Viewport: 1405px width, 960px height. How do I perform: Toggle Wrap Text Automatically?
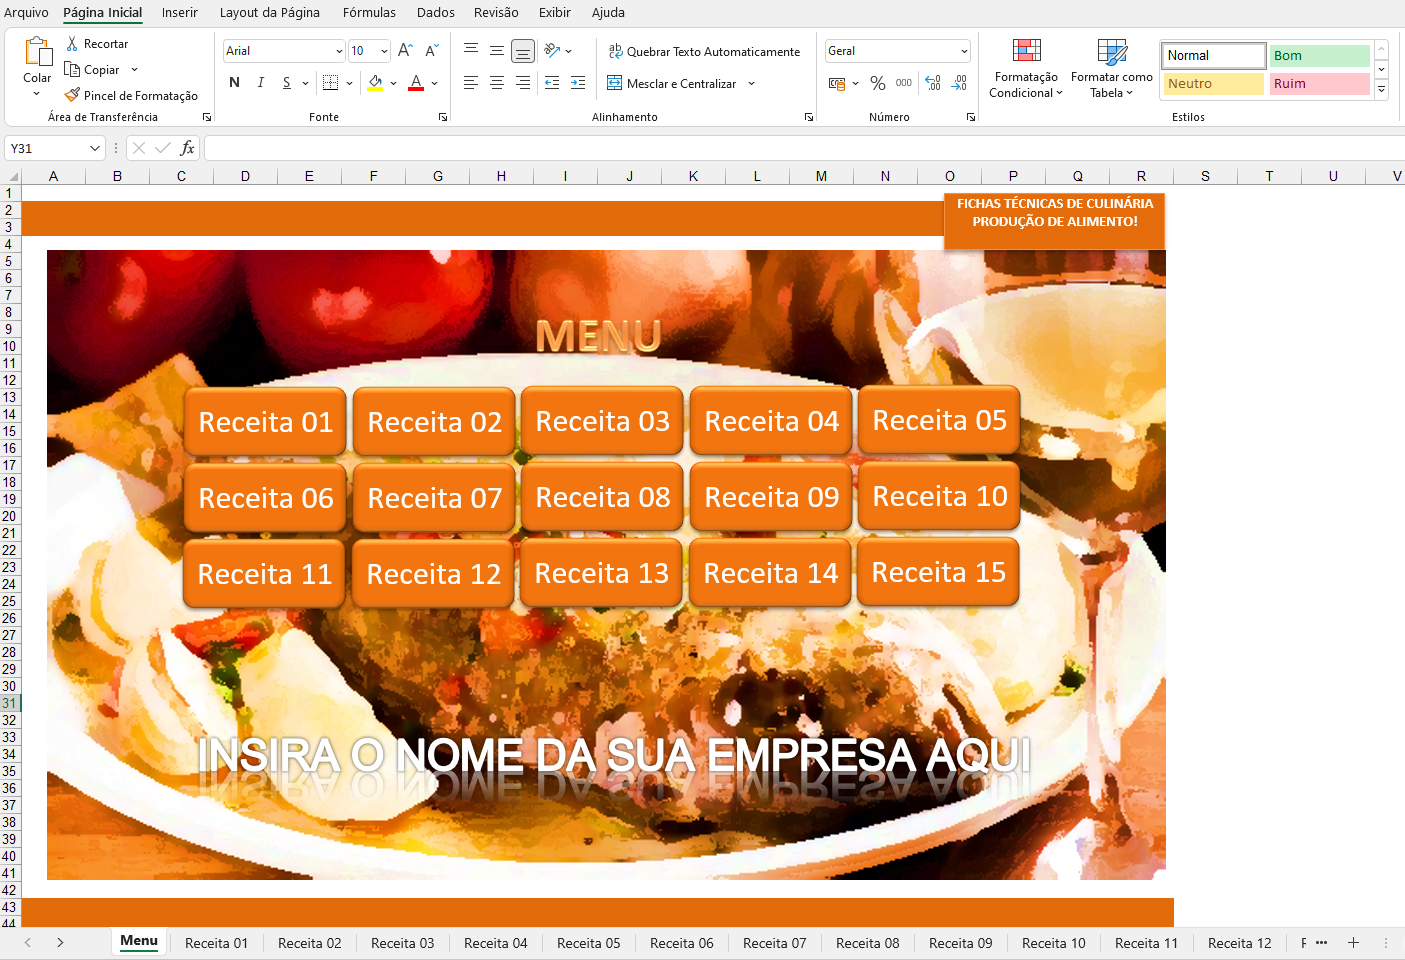coord(705,52)
